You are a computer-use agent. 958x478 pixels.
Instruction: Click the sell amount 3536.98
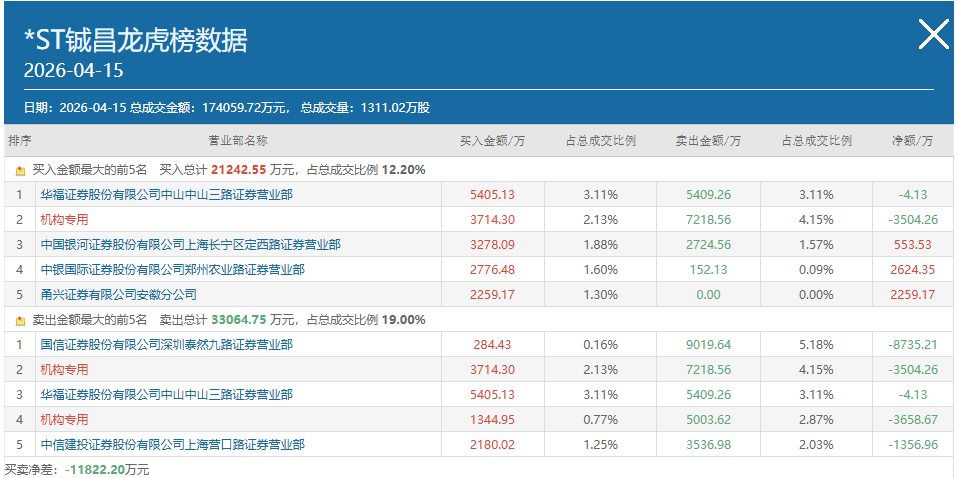point(708,445)
